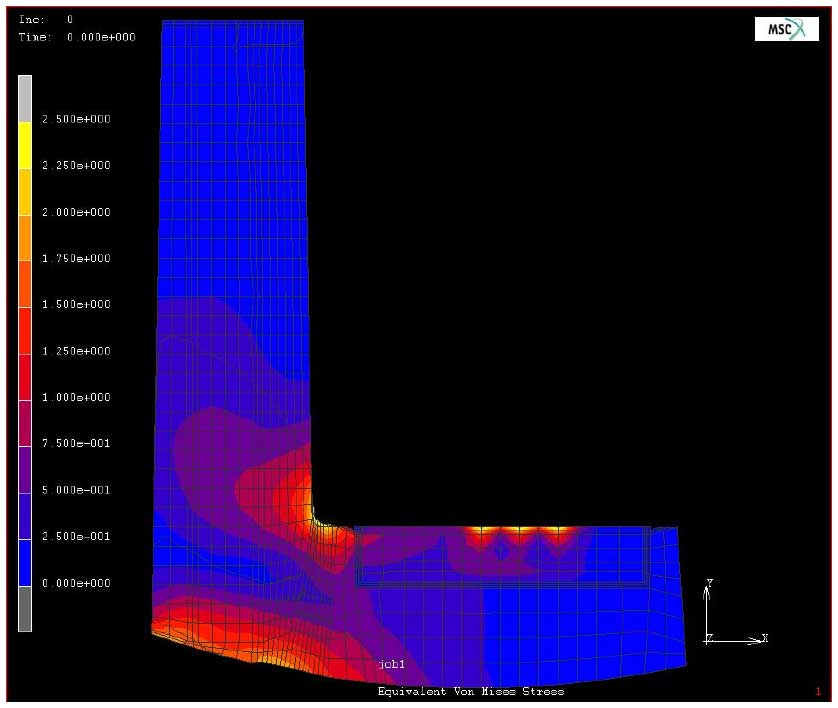Screen dimensions: 838x708
Task: Click the 2.000e+000 legend value
Action: click(x=76, y=212)
